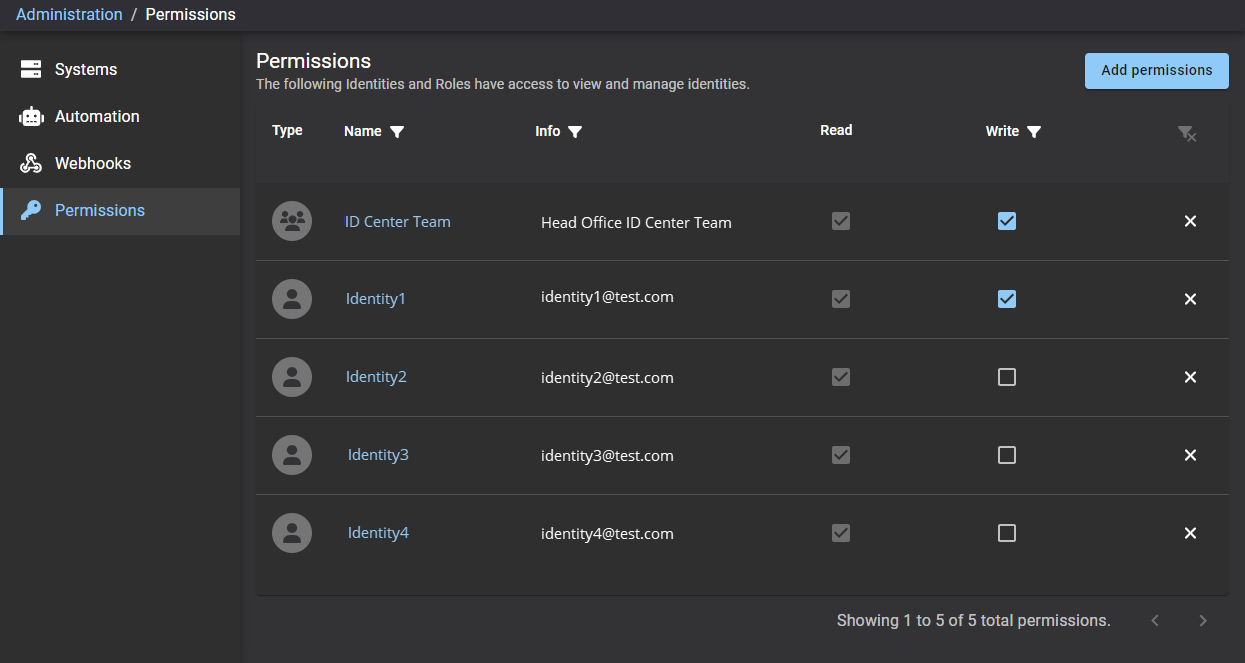The image size is (1245, 663).
Task: Click the Identity3 user avatar icon
Action: pos(292,455)
